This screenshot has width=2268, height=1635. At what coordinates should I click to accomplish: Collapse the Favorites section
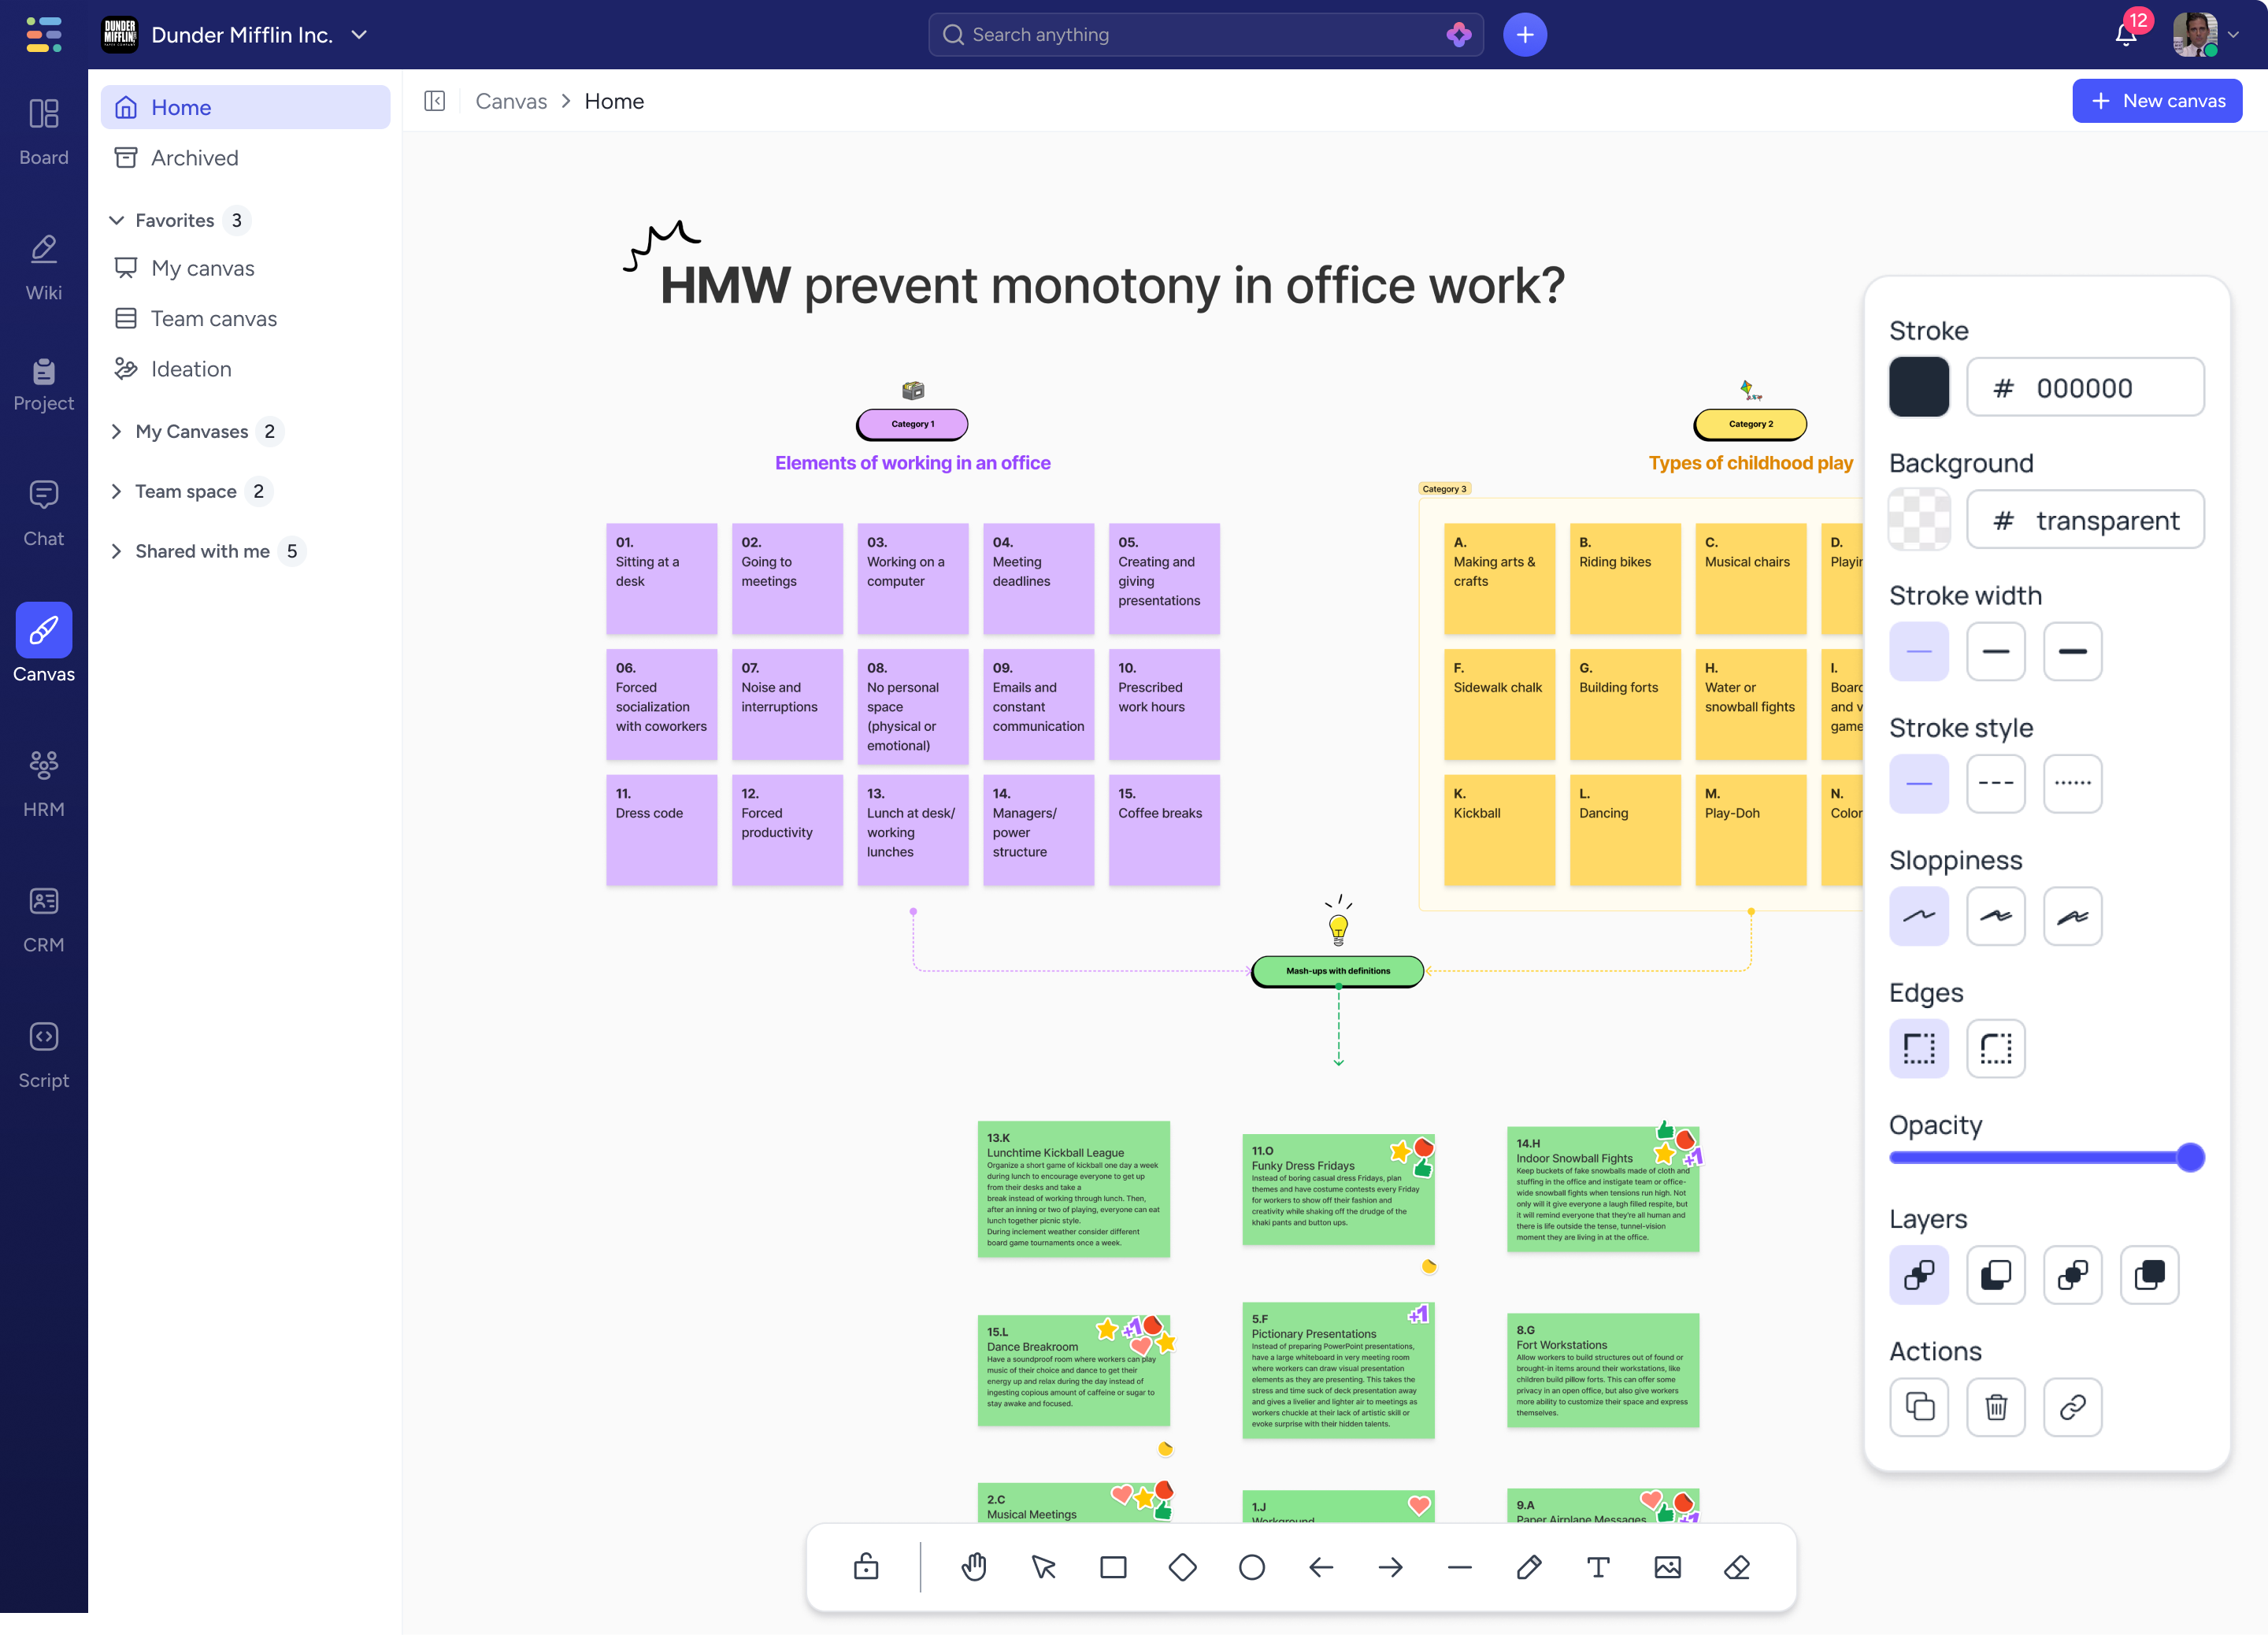click(x=117, y=220)
